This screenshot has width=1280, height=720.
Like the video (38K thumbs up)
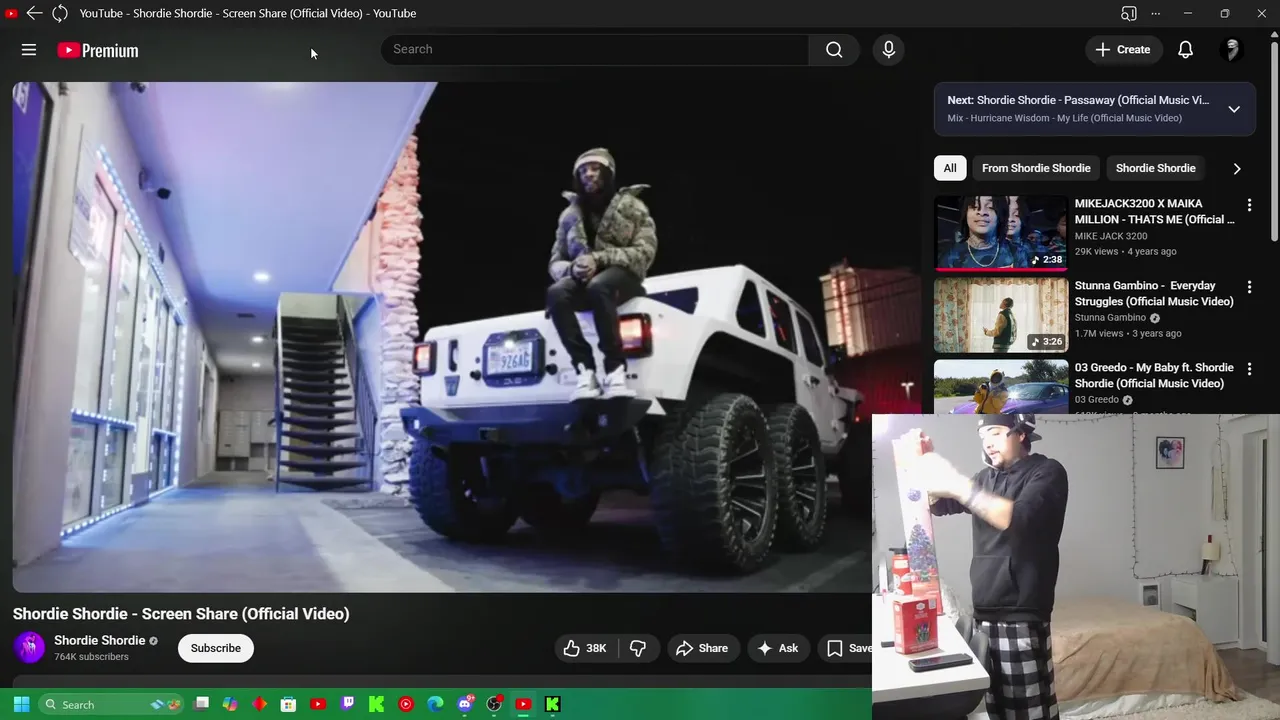586,648
